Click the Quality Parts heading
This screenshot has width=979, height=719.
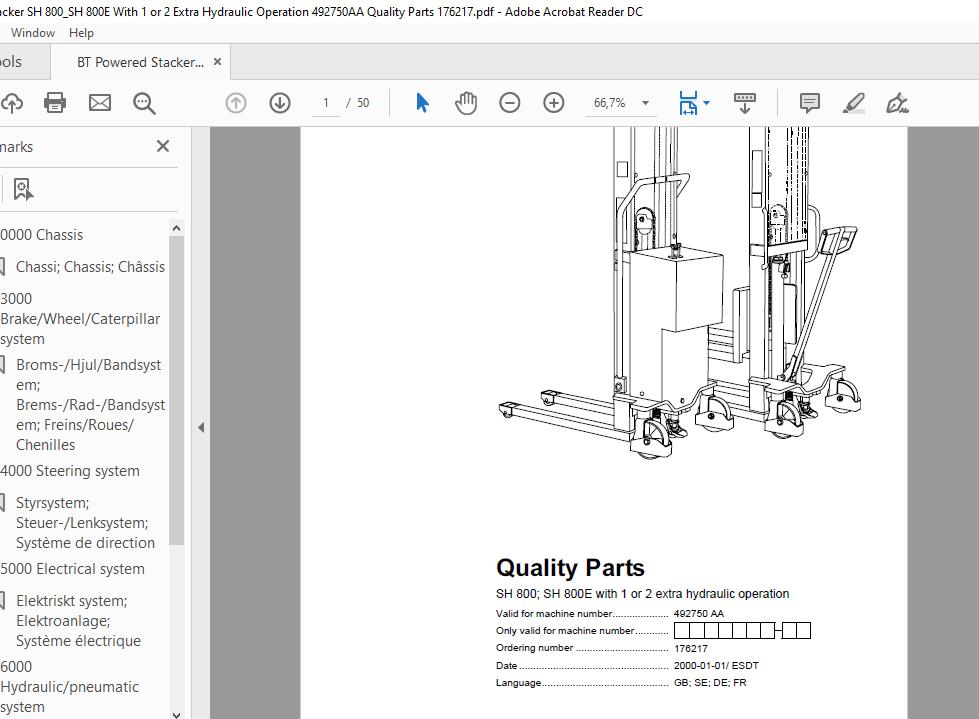click(x=570, y=568)
